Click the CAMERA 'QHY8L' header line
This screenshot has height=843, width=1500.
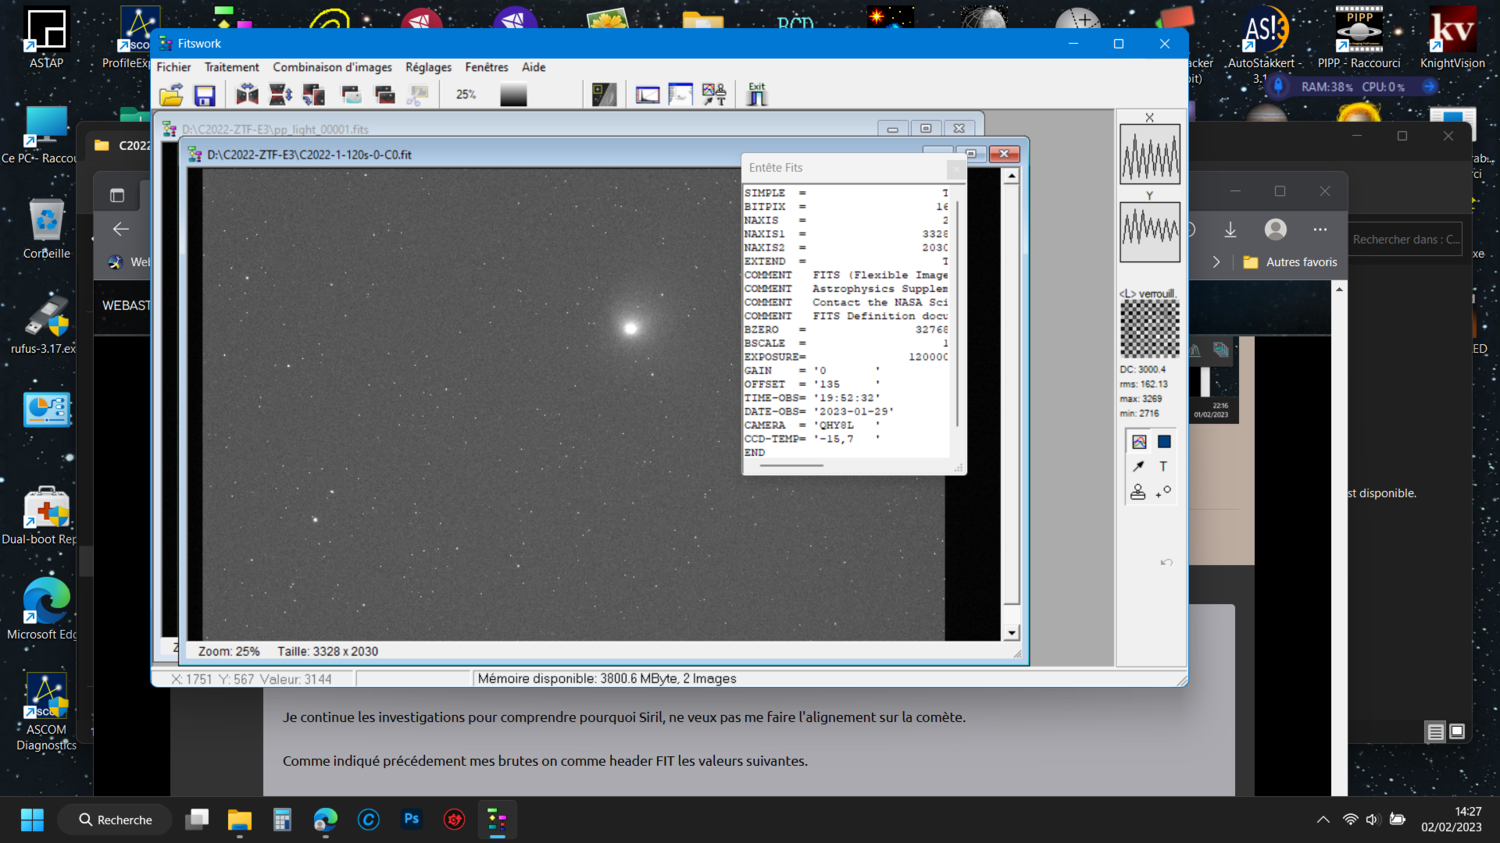812,425
